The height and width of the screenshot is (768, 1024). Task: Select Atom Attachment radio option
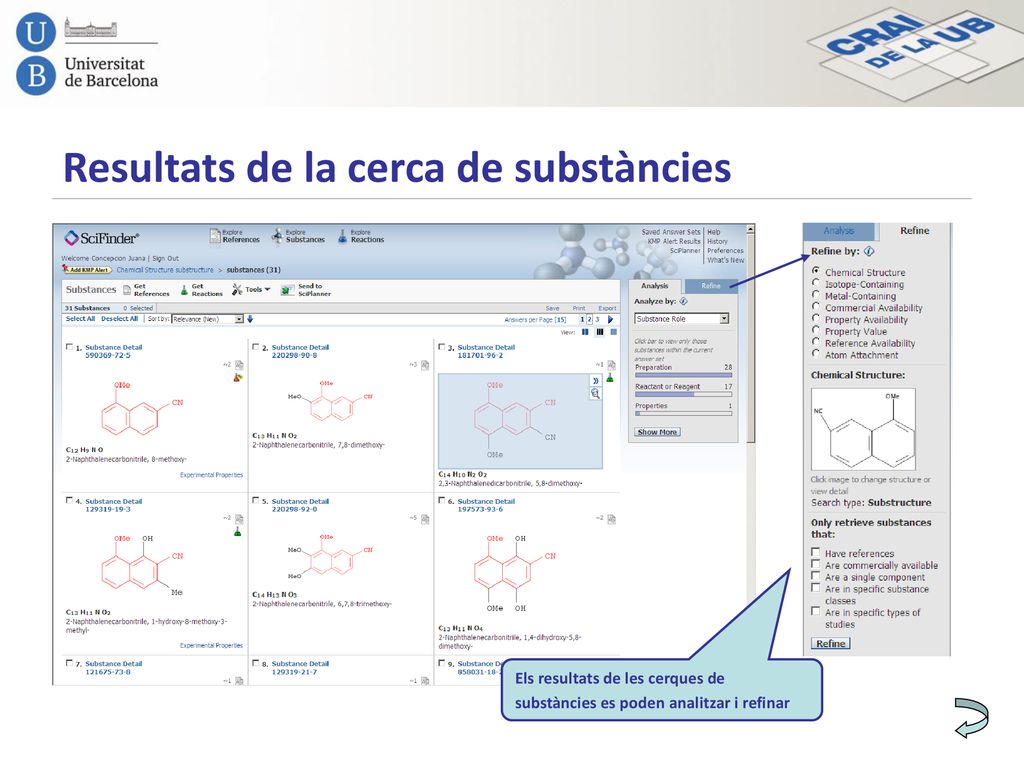coord(816,353)
